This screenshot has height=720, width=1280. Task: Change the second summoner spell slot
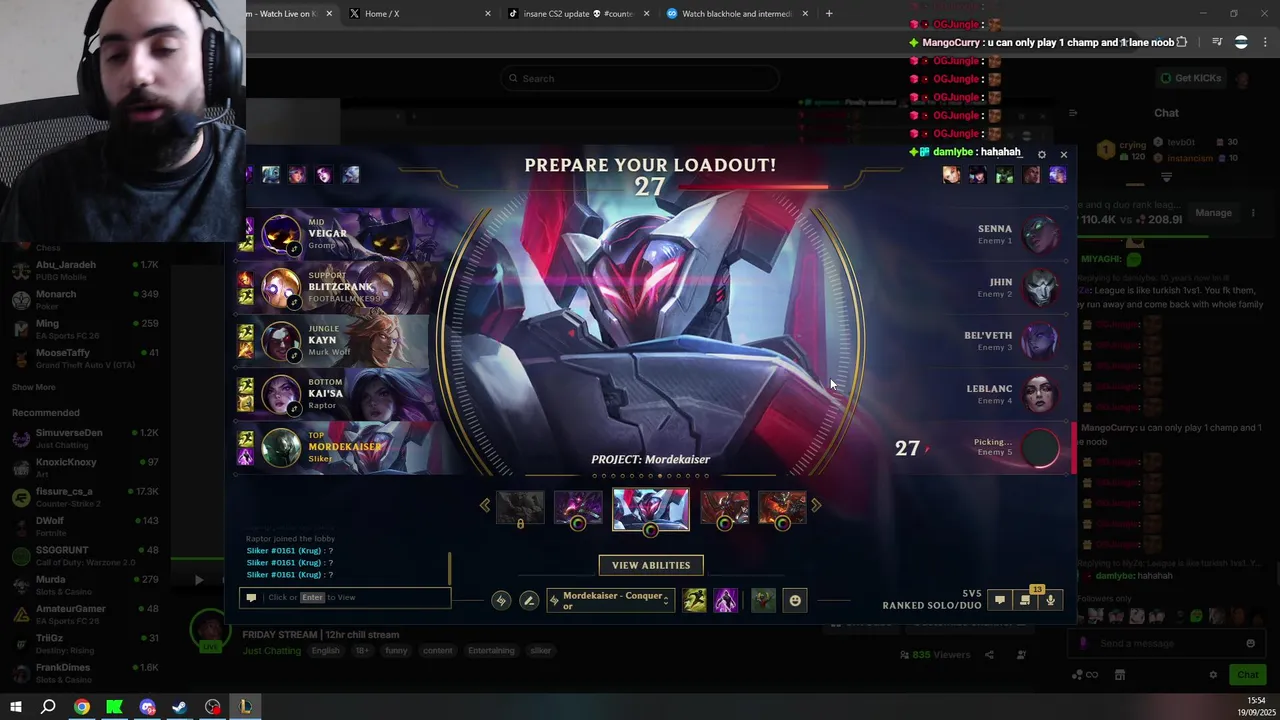pyautogui.click(x=725, y=600)
